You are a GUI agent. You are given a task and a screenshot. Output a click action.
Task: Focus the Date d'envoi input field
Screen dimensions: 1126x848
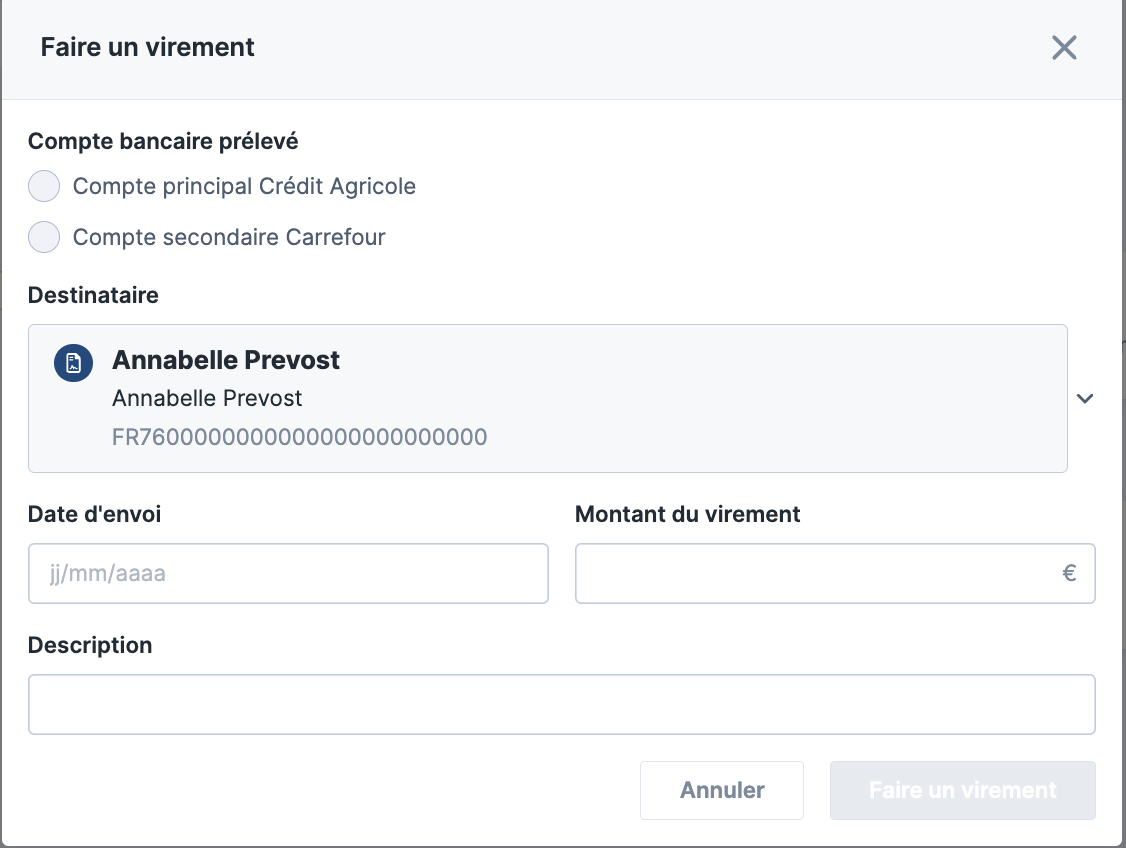(288, 574)
